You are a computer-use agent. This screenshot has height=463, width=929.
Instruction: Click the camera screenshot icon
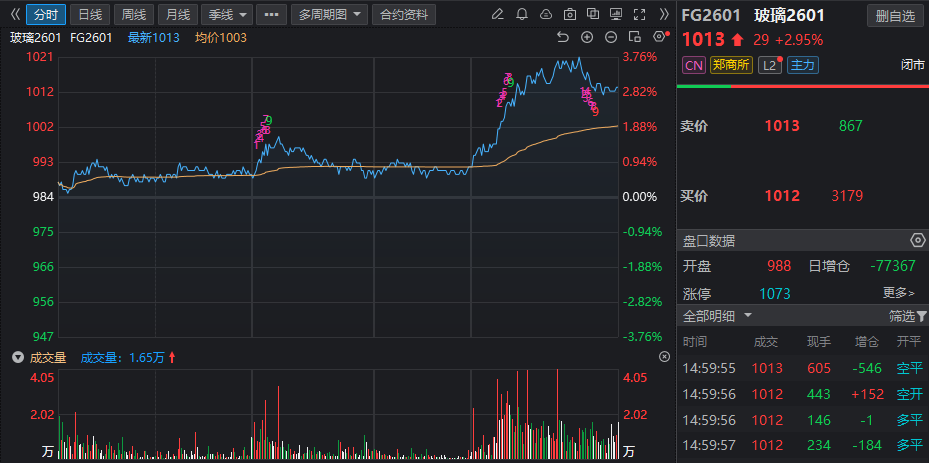569,14
